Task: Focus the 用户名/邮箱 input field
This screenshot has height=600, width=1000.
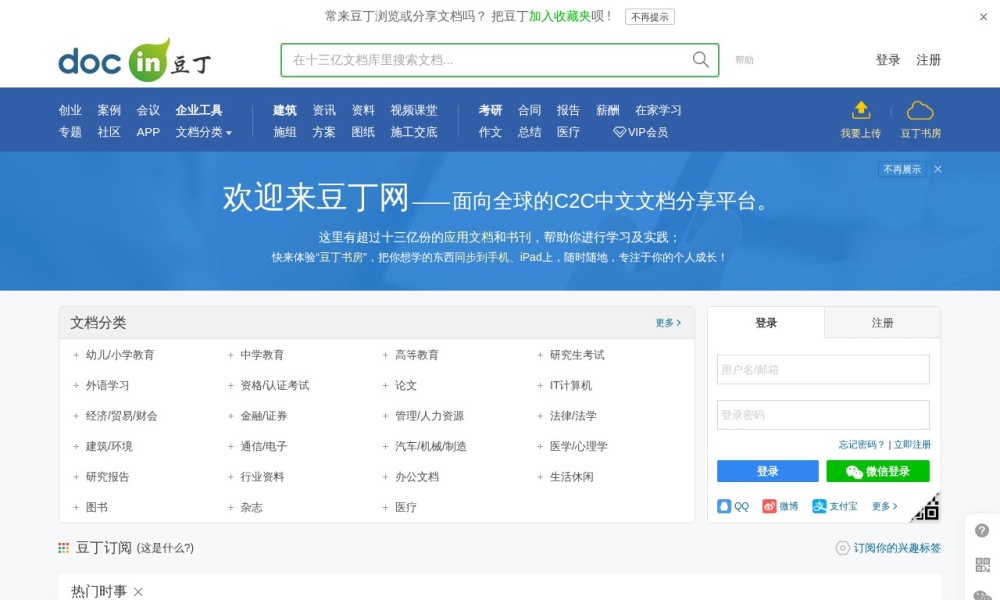Action: (823, 369)
